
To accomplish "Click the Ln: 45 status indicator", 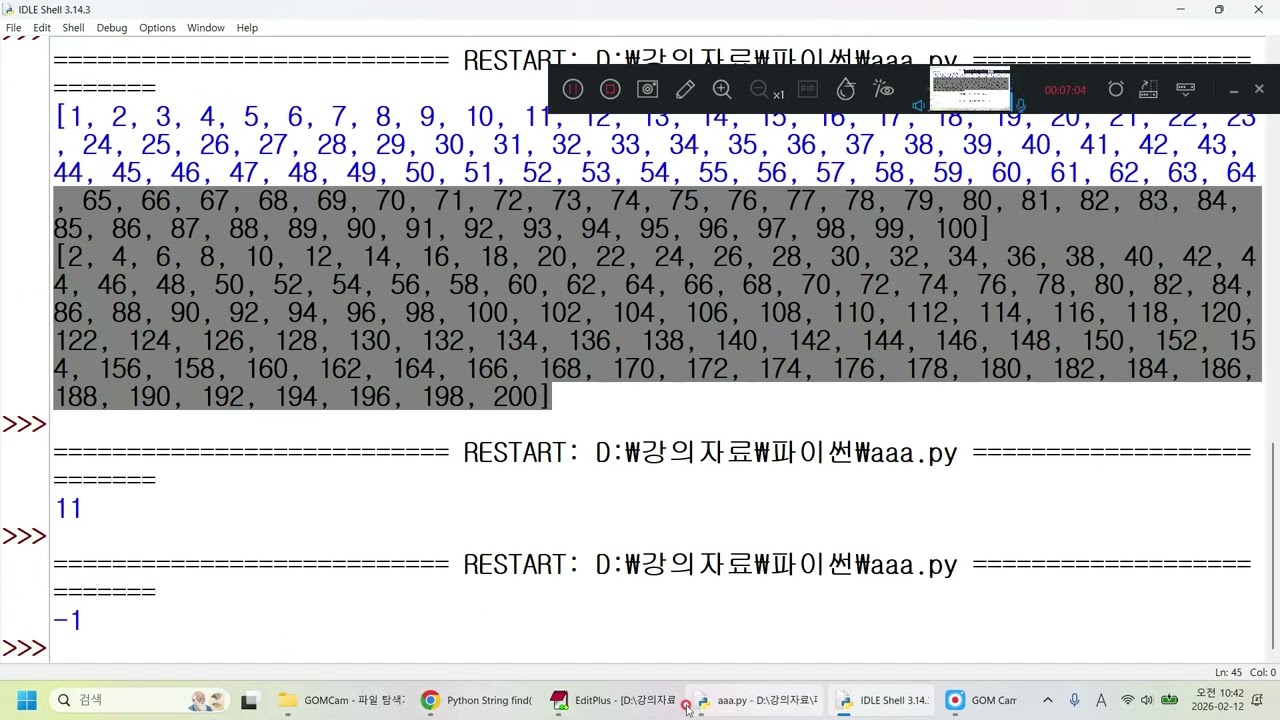I will pos(1230,673).
